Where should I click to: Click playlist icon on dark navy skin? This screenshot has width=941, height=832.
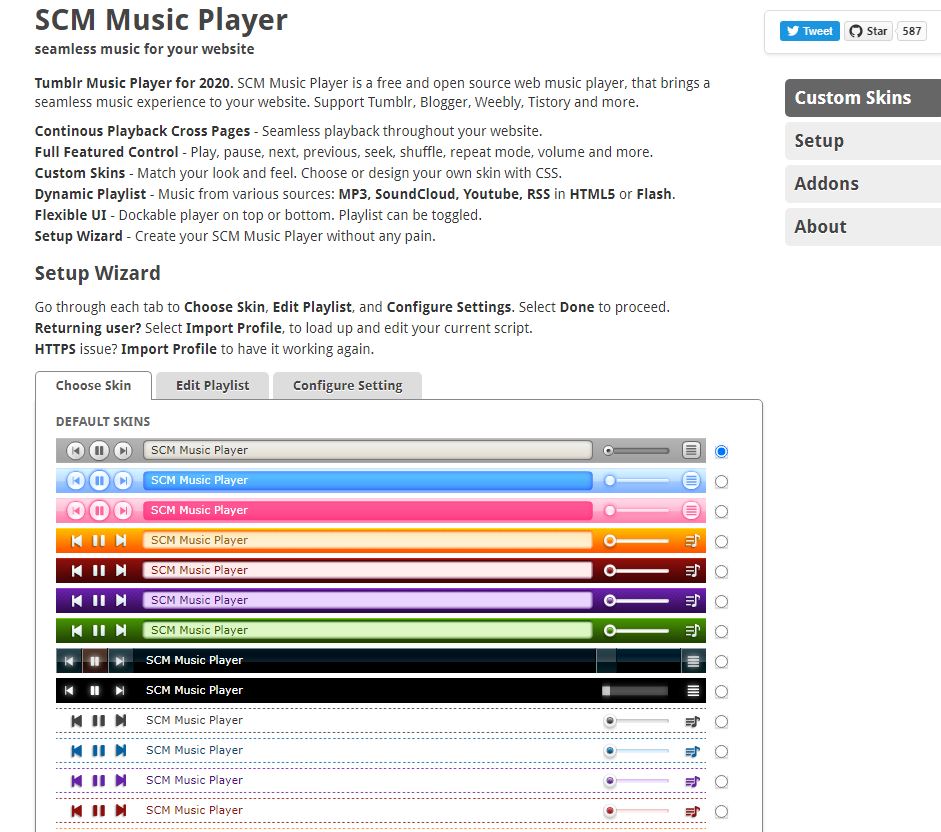693,661
